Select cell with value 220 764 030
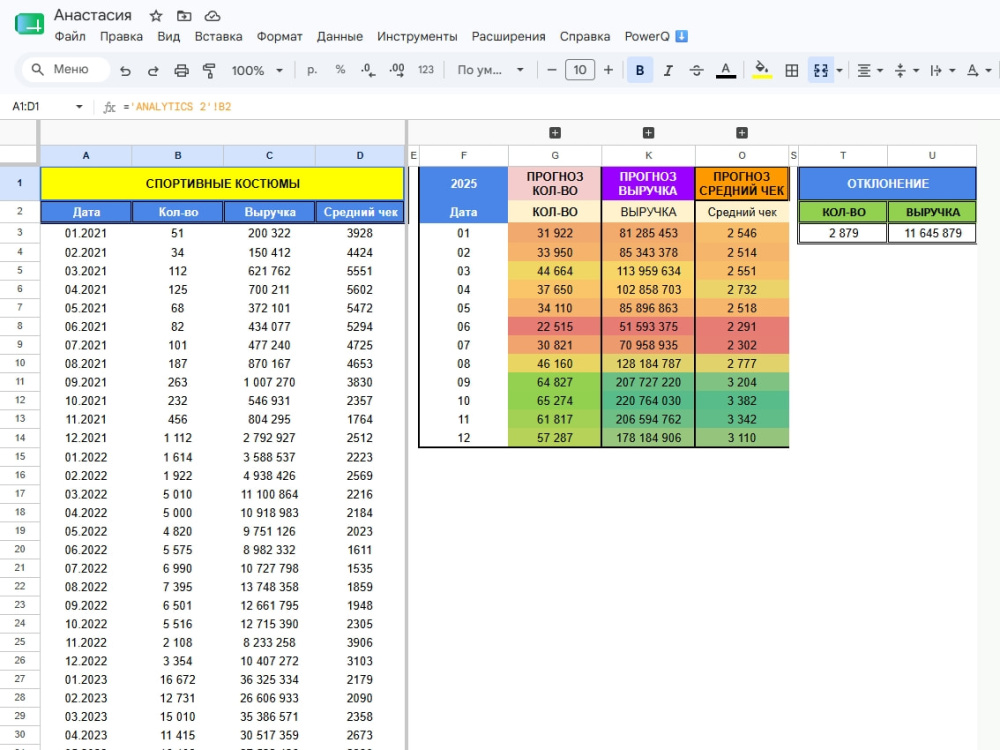Screen dimensions: 1000x750 [x=648, y=401]
